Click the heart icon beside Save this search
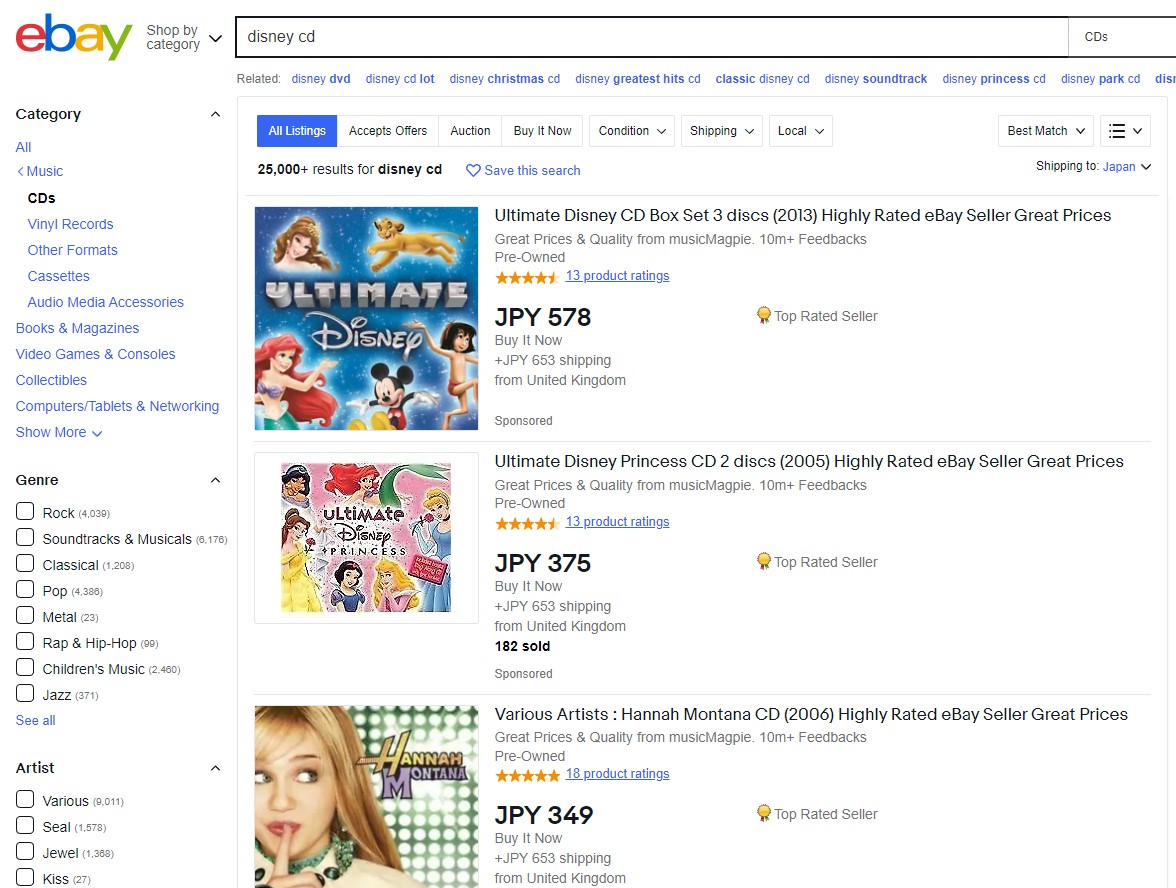The width and height of the screenshot is (1176, 888). pyautogui.click(x=472, y=170)
